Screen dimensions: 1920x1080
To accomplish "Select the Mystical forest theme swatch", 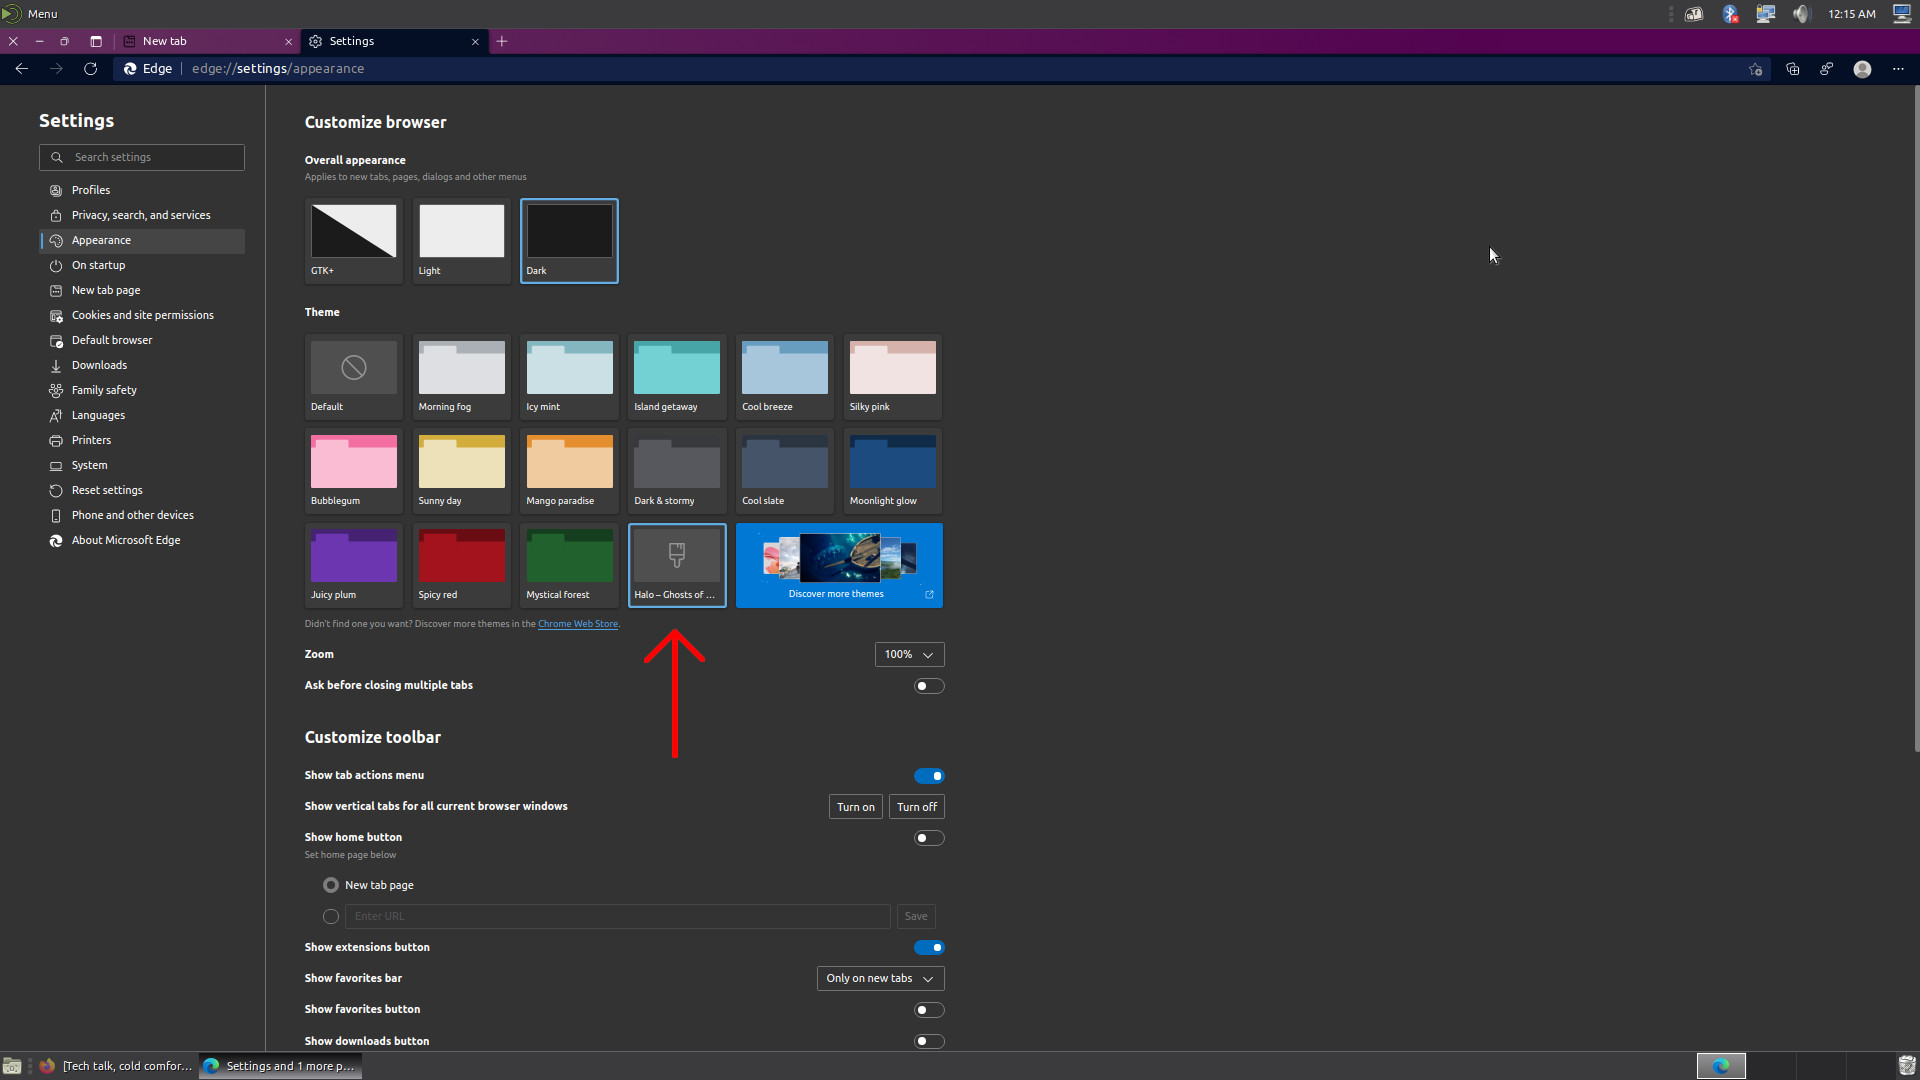I will click(569, 565).
